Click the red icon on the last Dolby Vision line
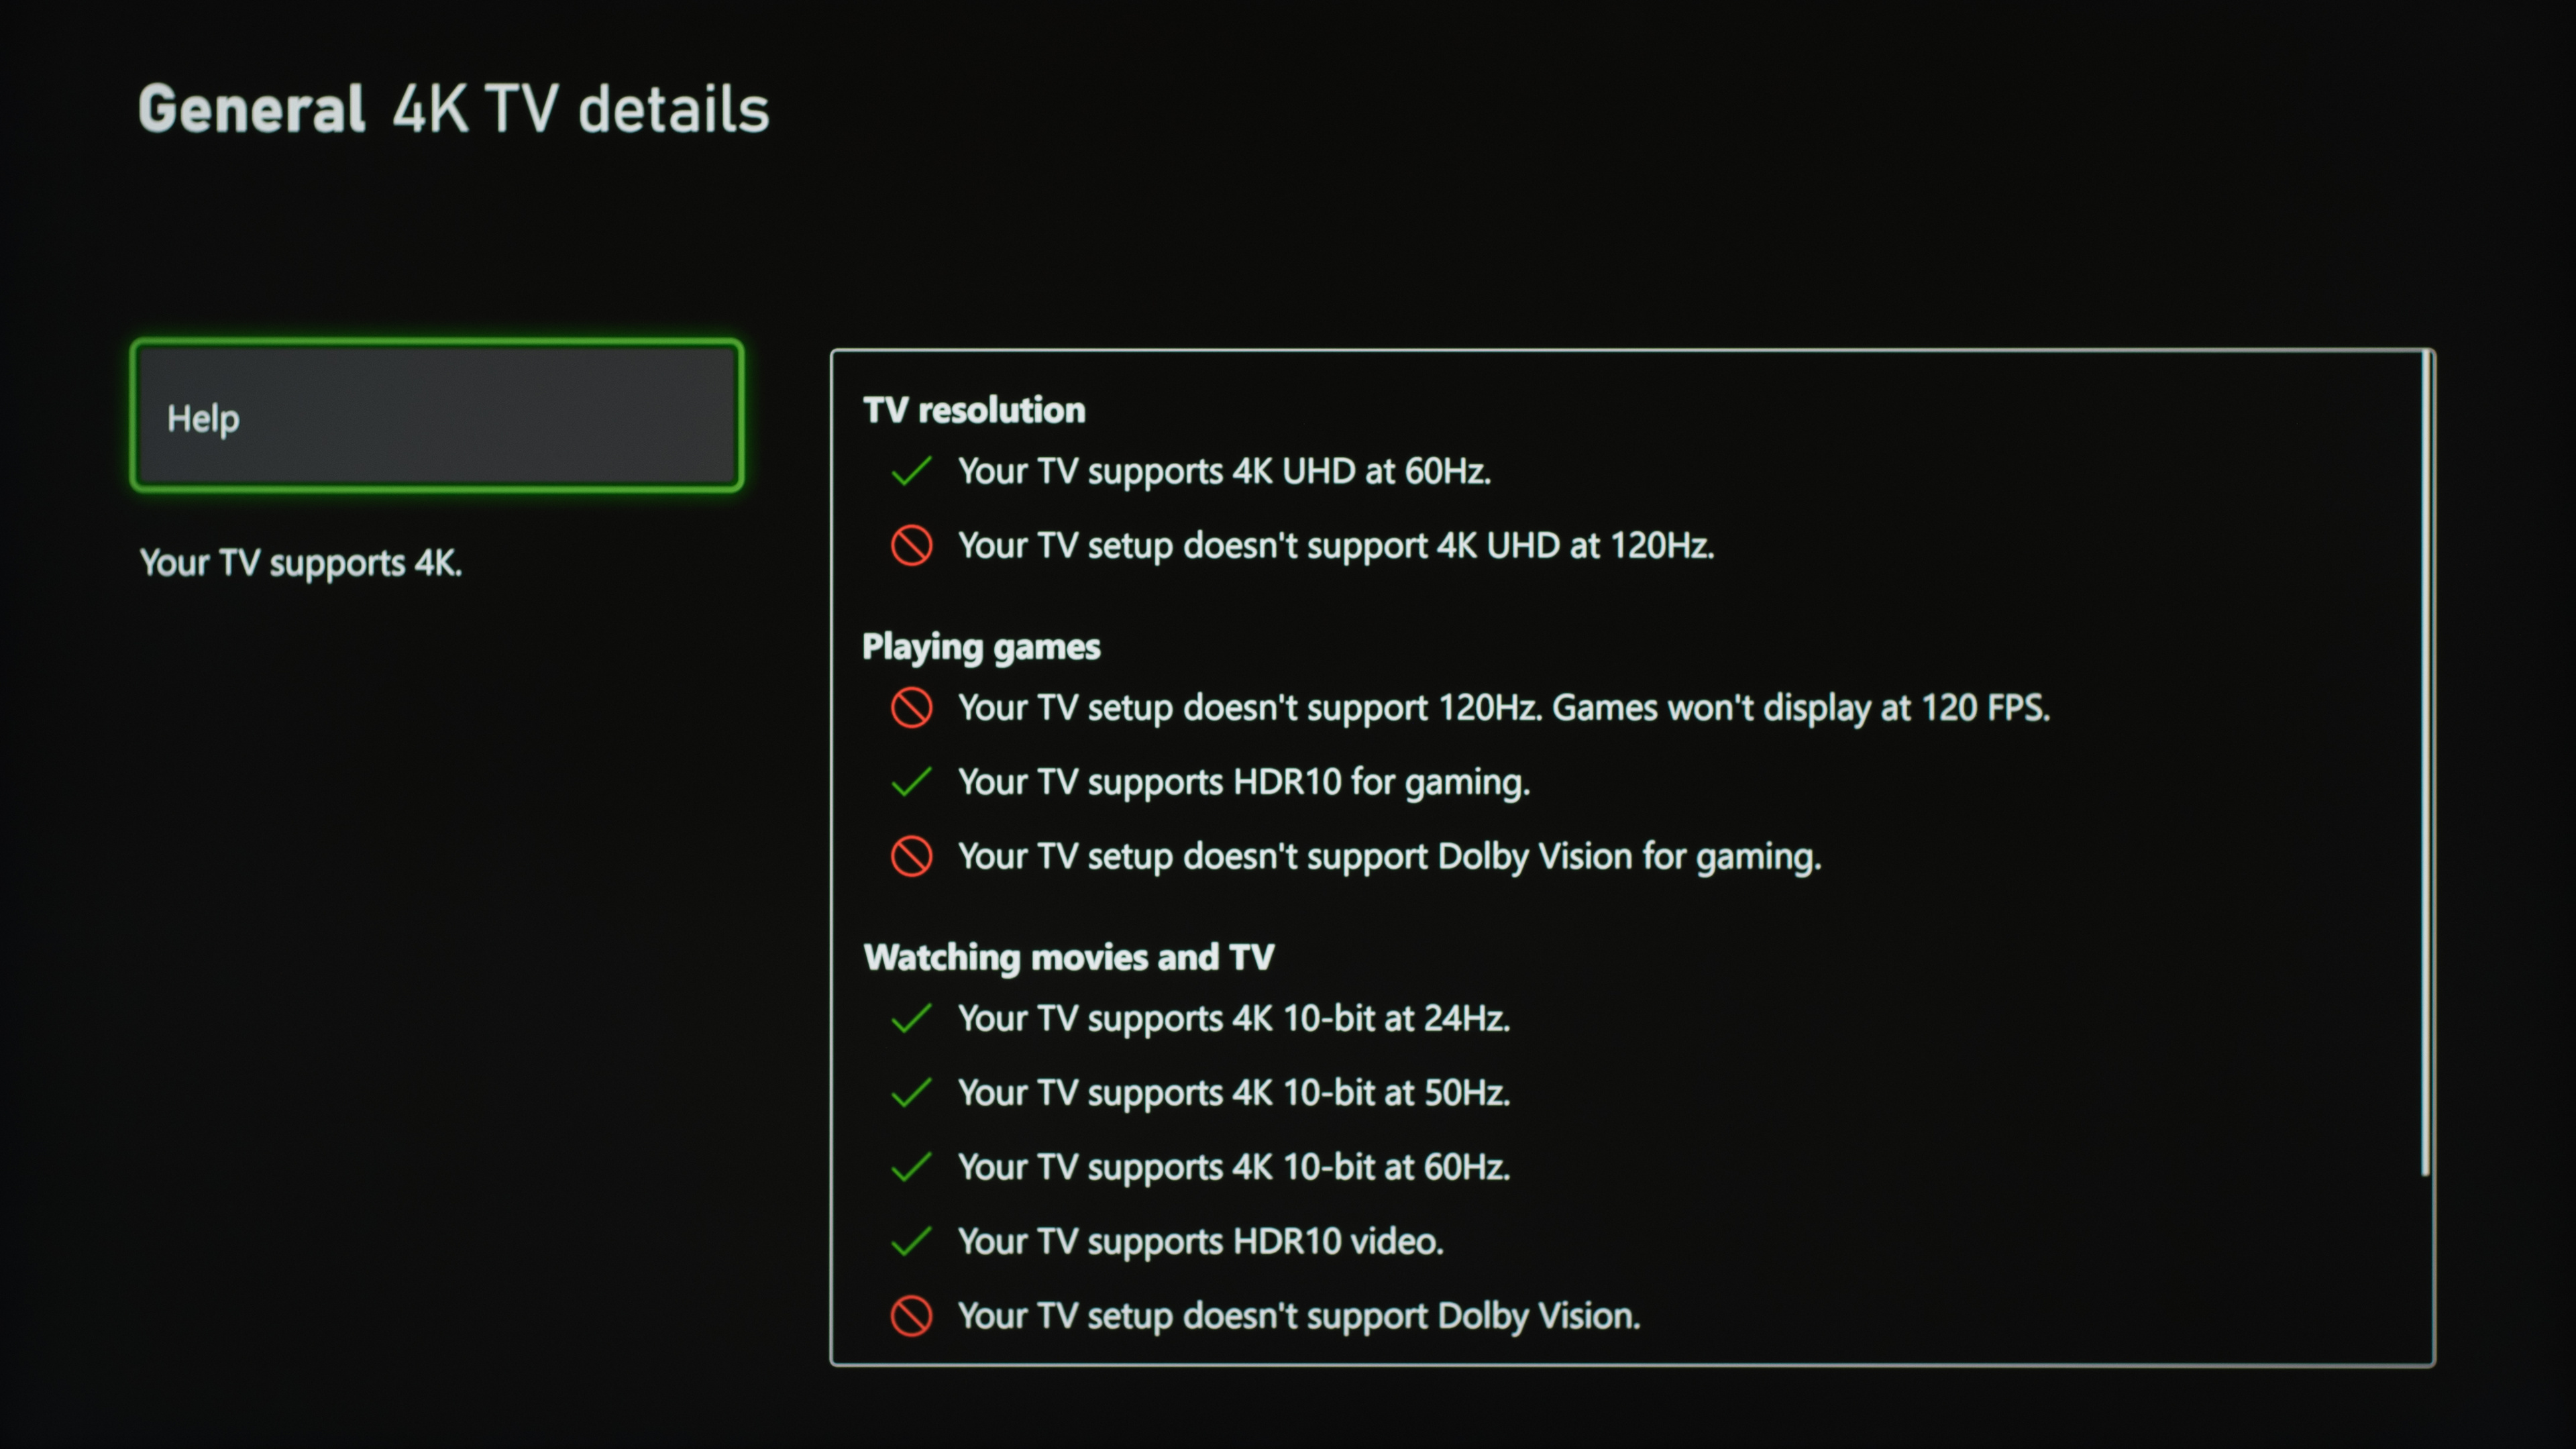 click(x=911, y=1316)
